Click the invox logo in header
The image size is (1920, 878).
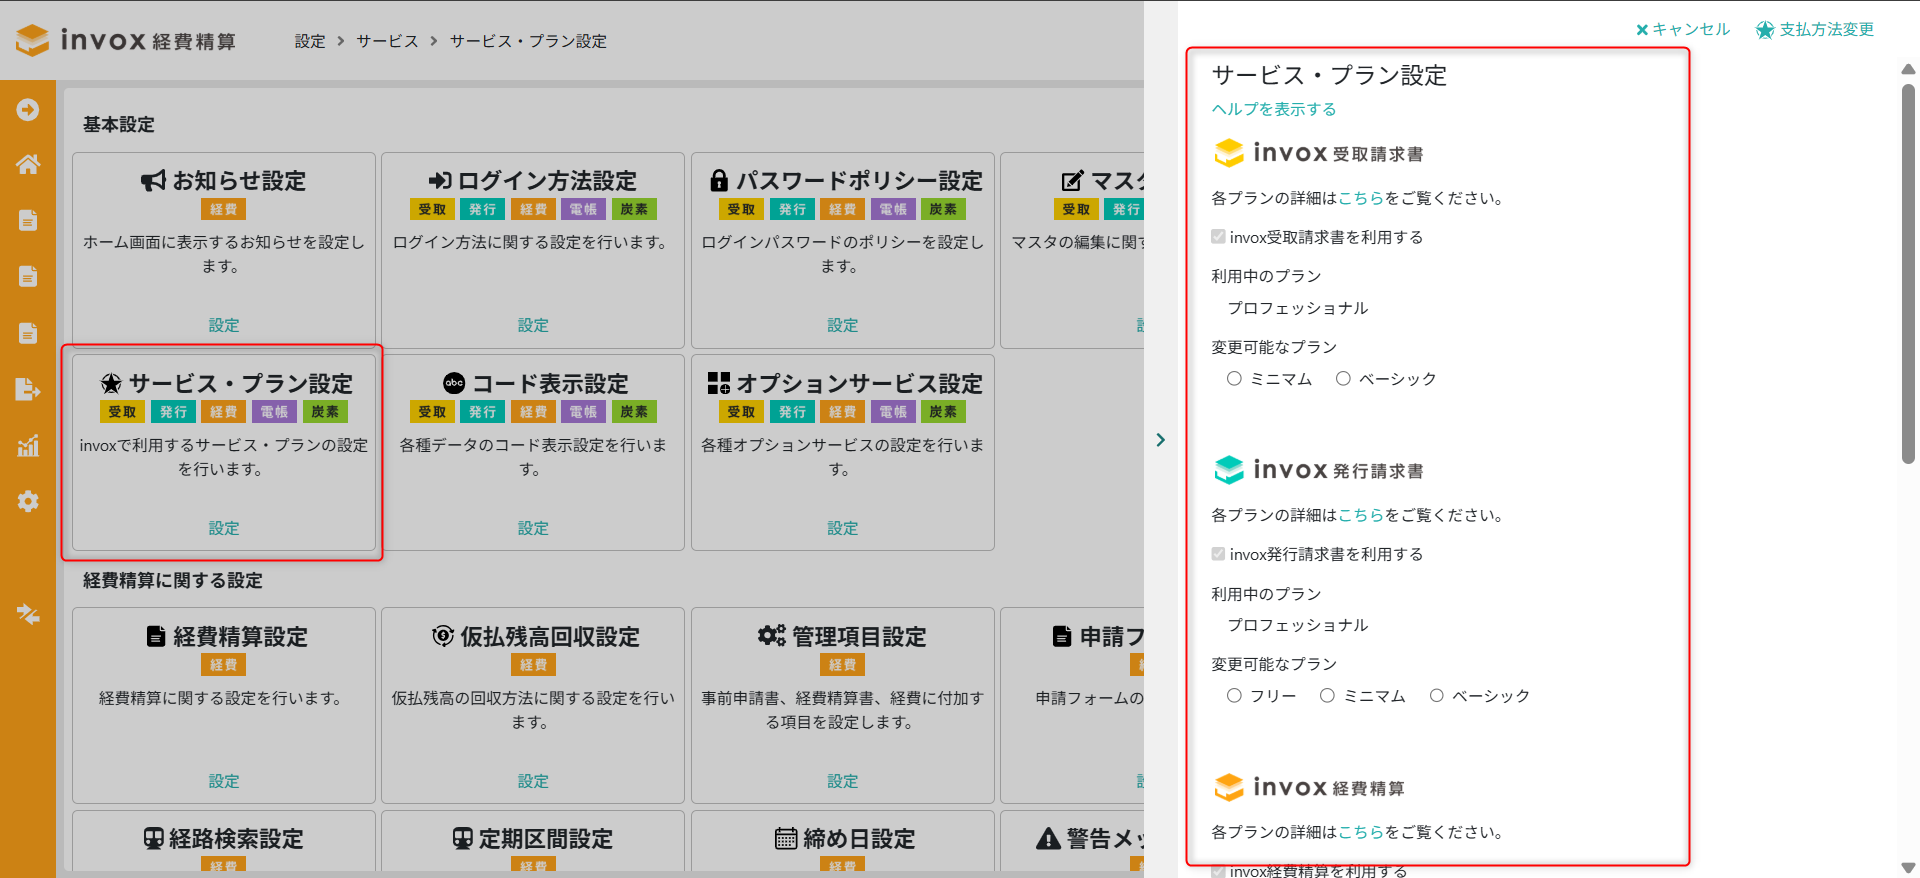click(x=125, y=40)
